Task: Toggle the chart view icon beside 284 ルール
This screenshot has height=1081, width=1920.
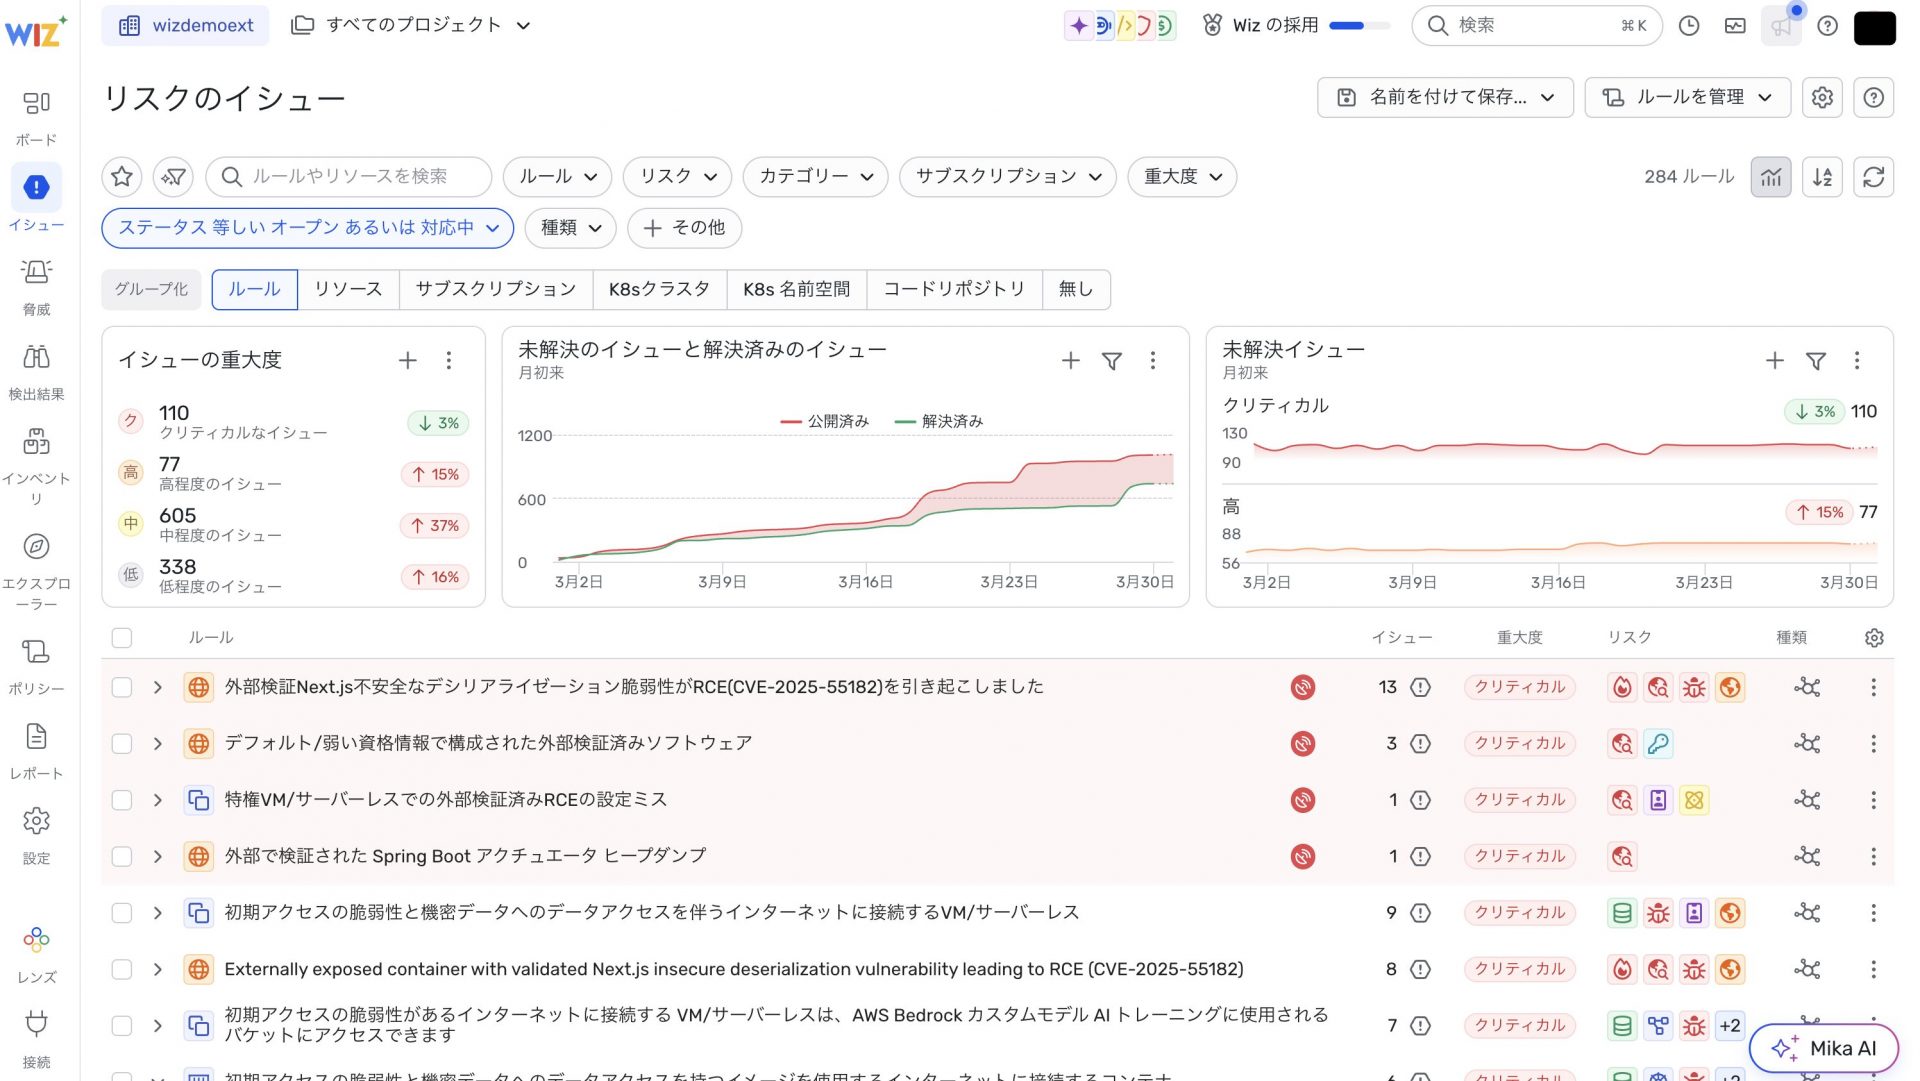Action: [1770, 177]
